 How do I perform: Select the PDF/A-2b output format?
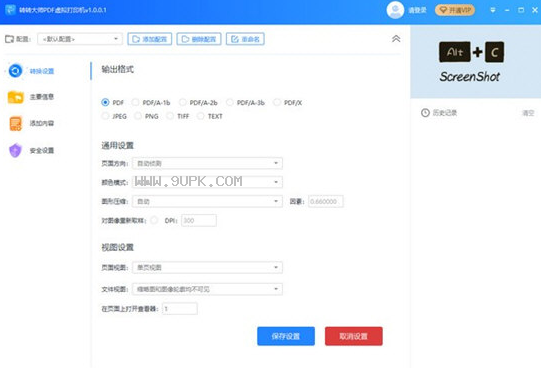coord(183,102)
